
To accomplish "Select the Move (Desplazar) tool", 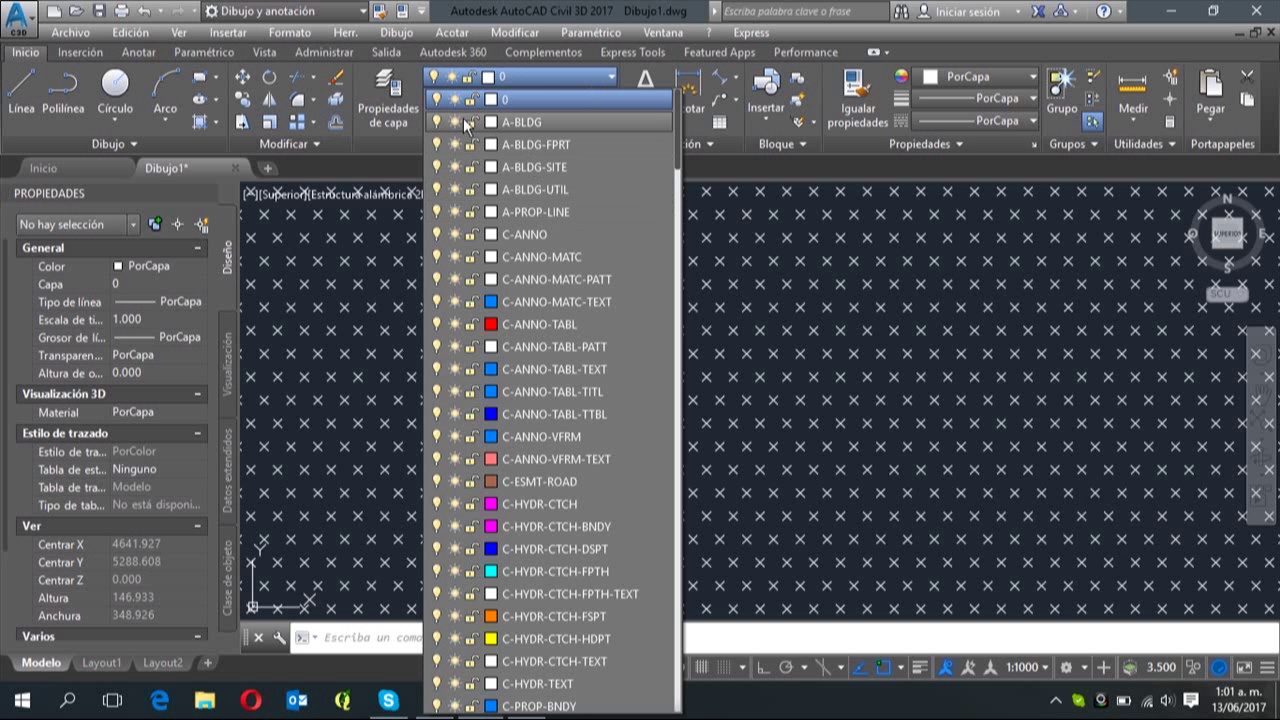I will [243, 77].
